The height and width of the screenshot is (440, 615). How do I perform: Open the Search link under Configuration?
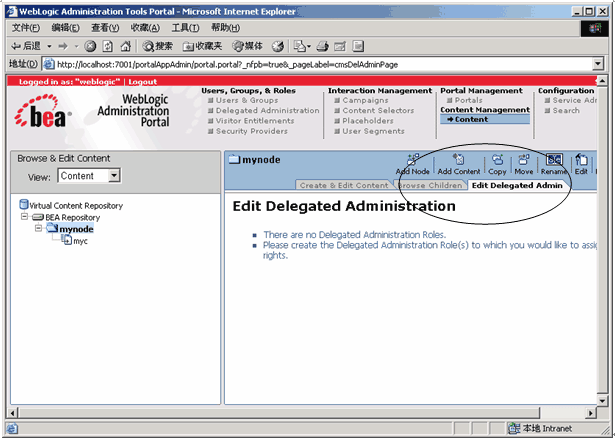point(566,111)
